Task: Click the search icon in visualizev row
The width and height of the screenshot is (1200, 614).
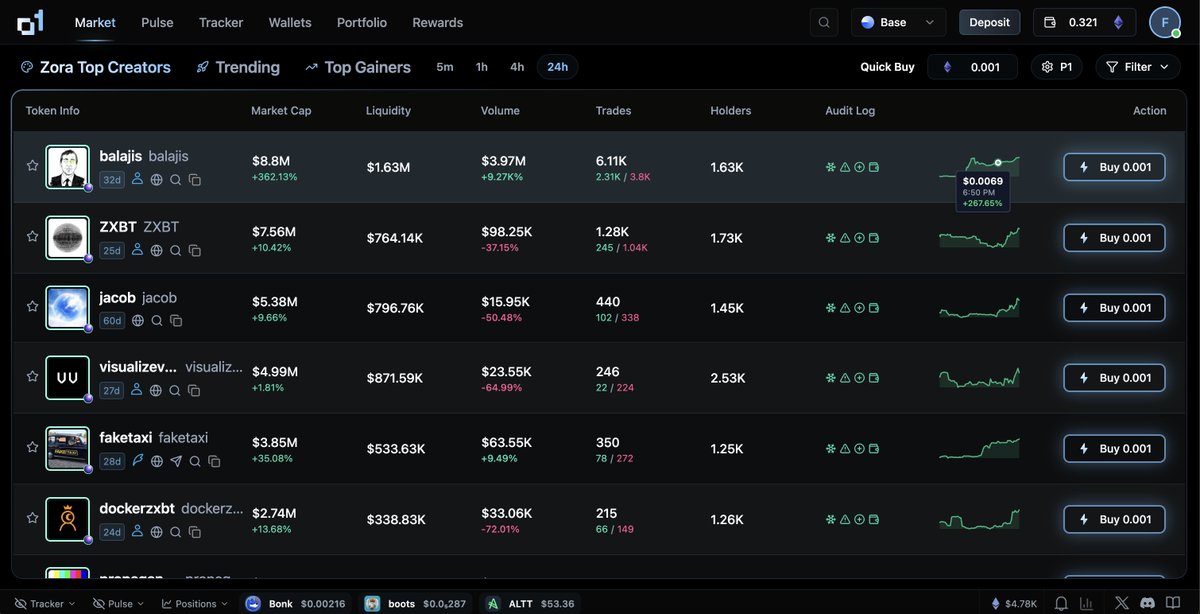Action: [175, 391]
